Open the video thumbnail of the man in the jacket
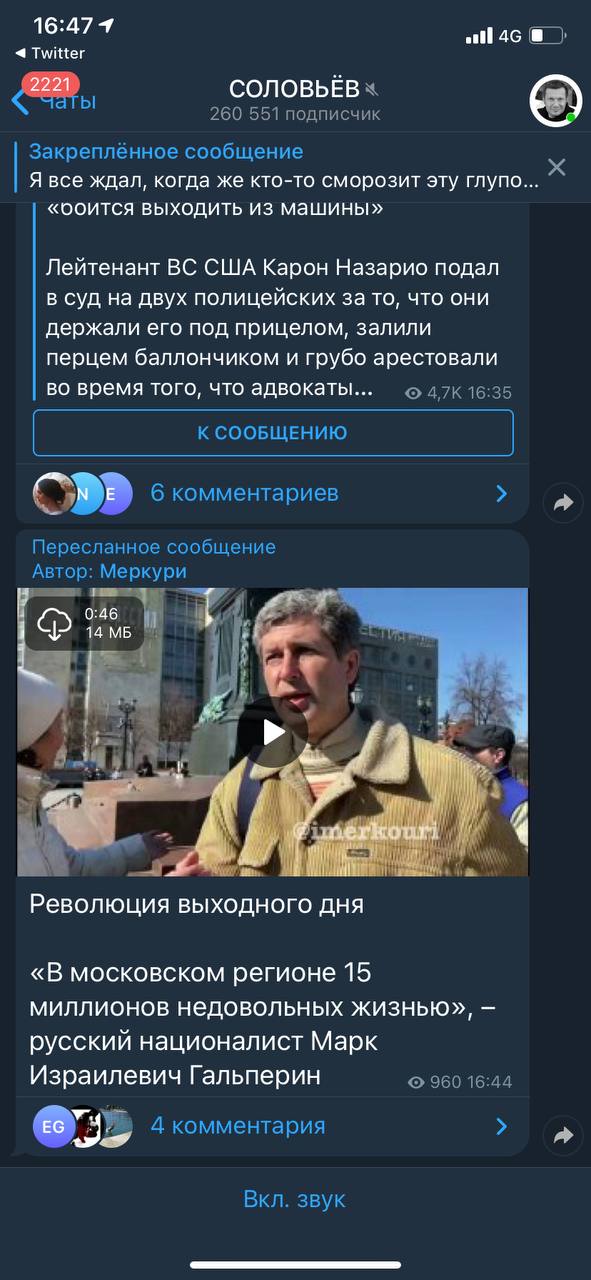 tap(273, 732)
